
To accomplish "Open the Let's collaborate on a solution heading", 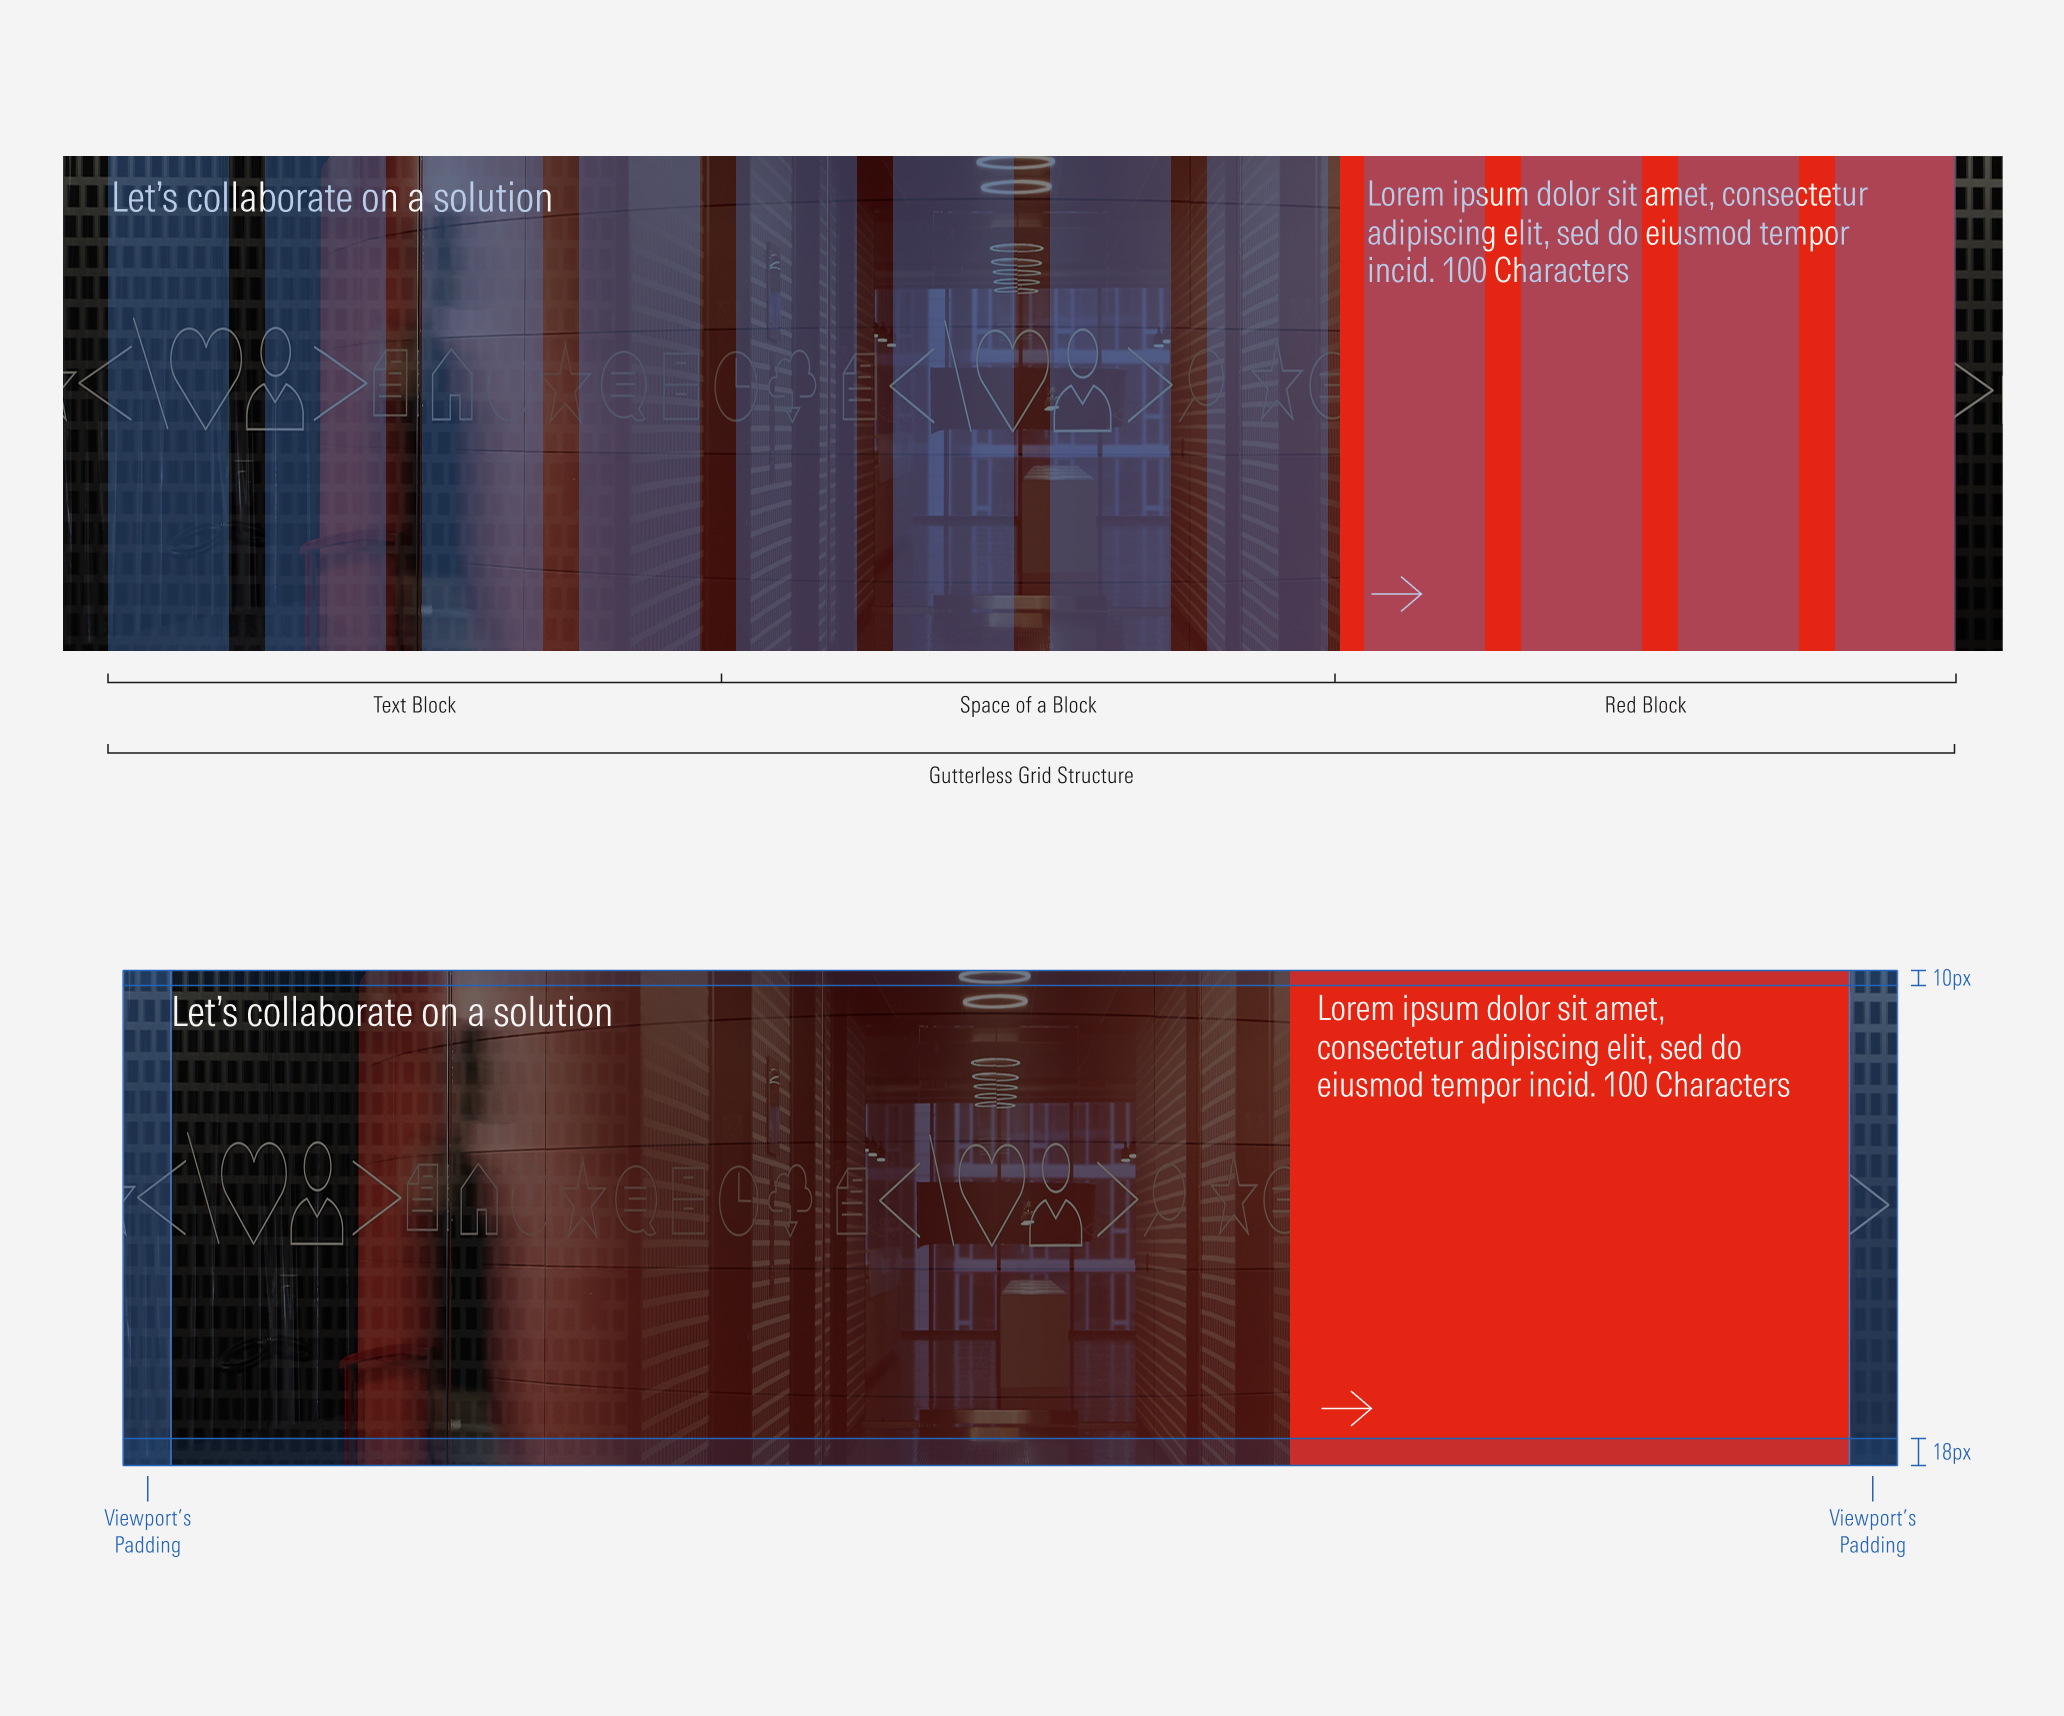I will click(x=333, y=198).
